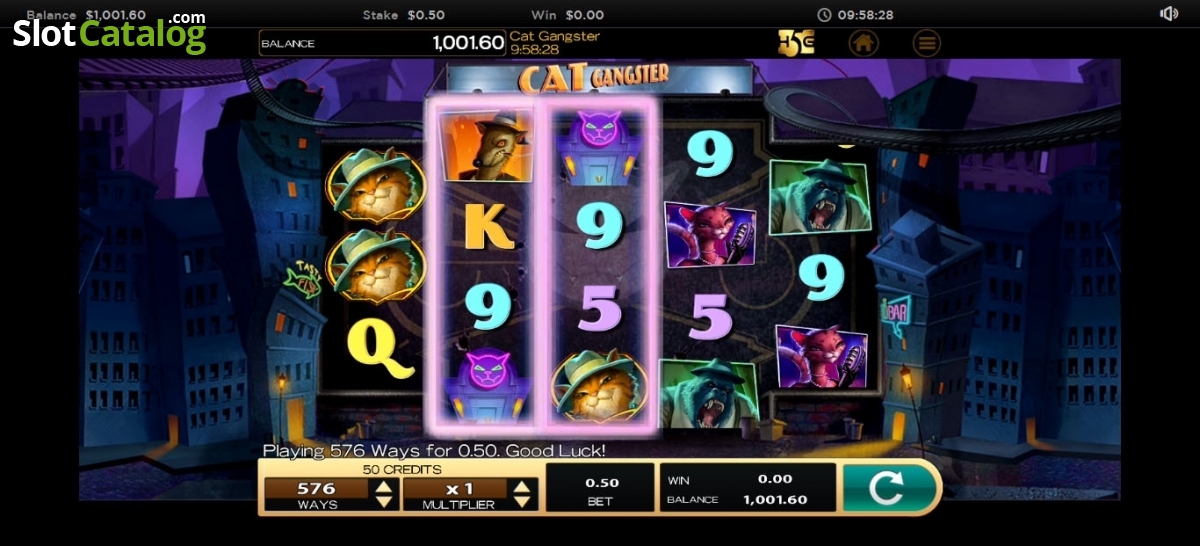Open the home icon in top bar
The image size is (1200, 546).
point(864,43)
